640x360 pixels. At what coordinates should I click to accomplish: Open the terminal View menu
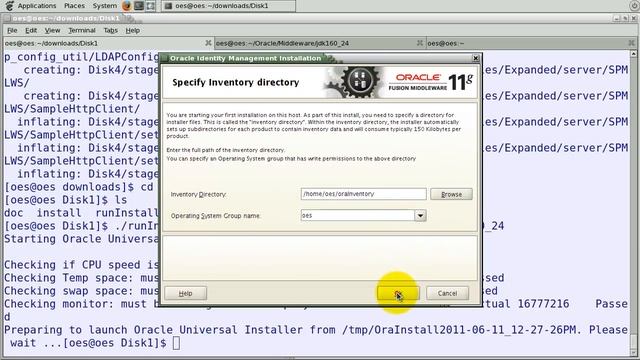pyautogui.click(x=52, y=30)
